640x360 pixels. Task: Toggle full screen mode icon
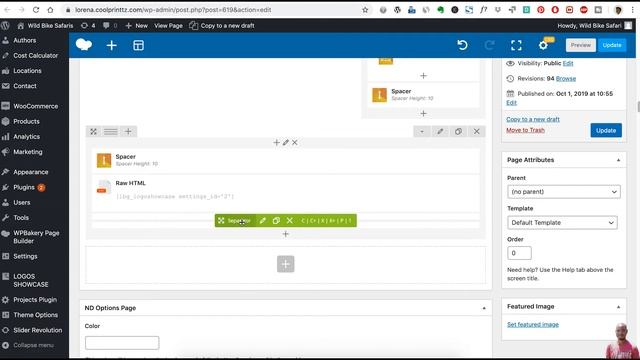[x=516, y=45]
